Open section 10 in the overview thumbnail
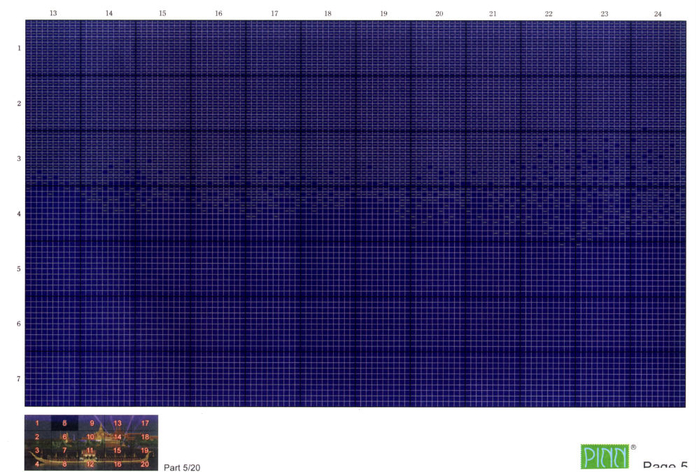699x472 pixels. (x=90, y=437)
